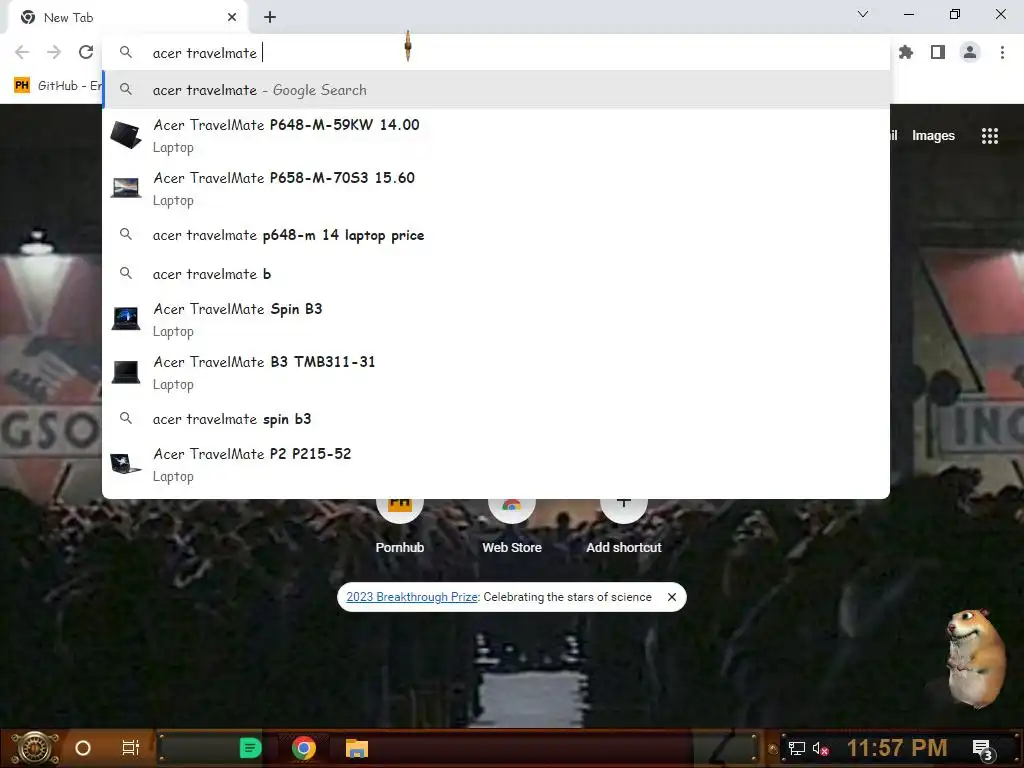Viewport: 1024px width, 768px height.
Task: Toggle the side panel icon
Action: pyautogui.click(x=938, y=52)
